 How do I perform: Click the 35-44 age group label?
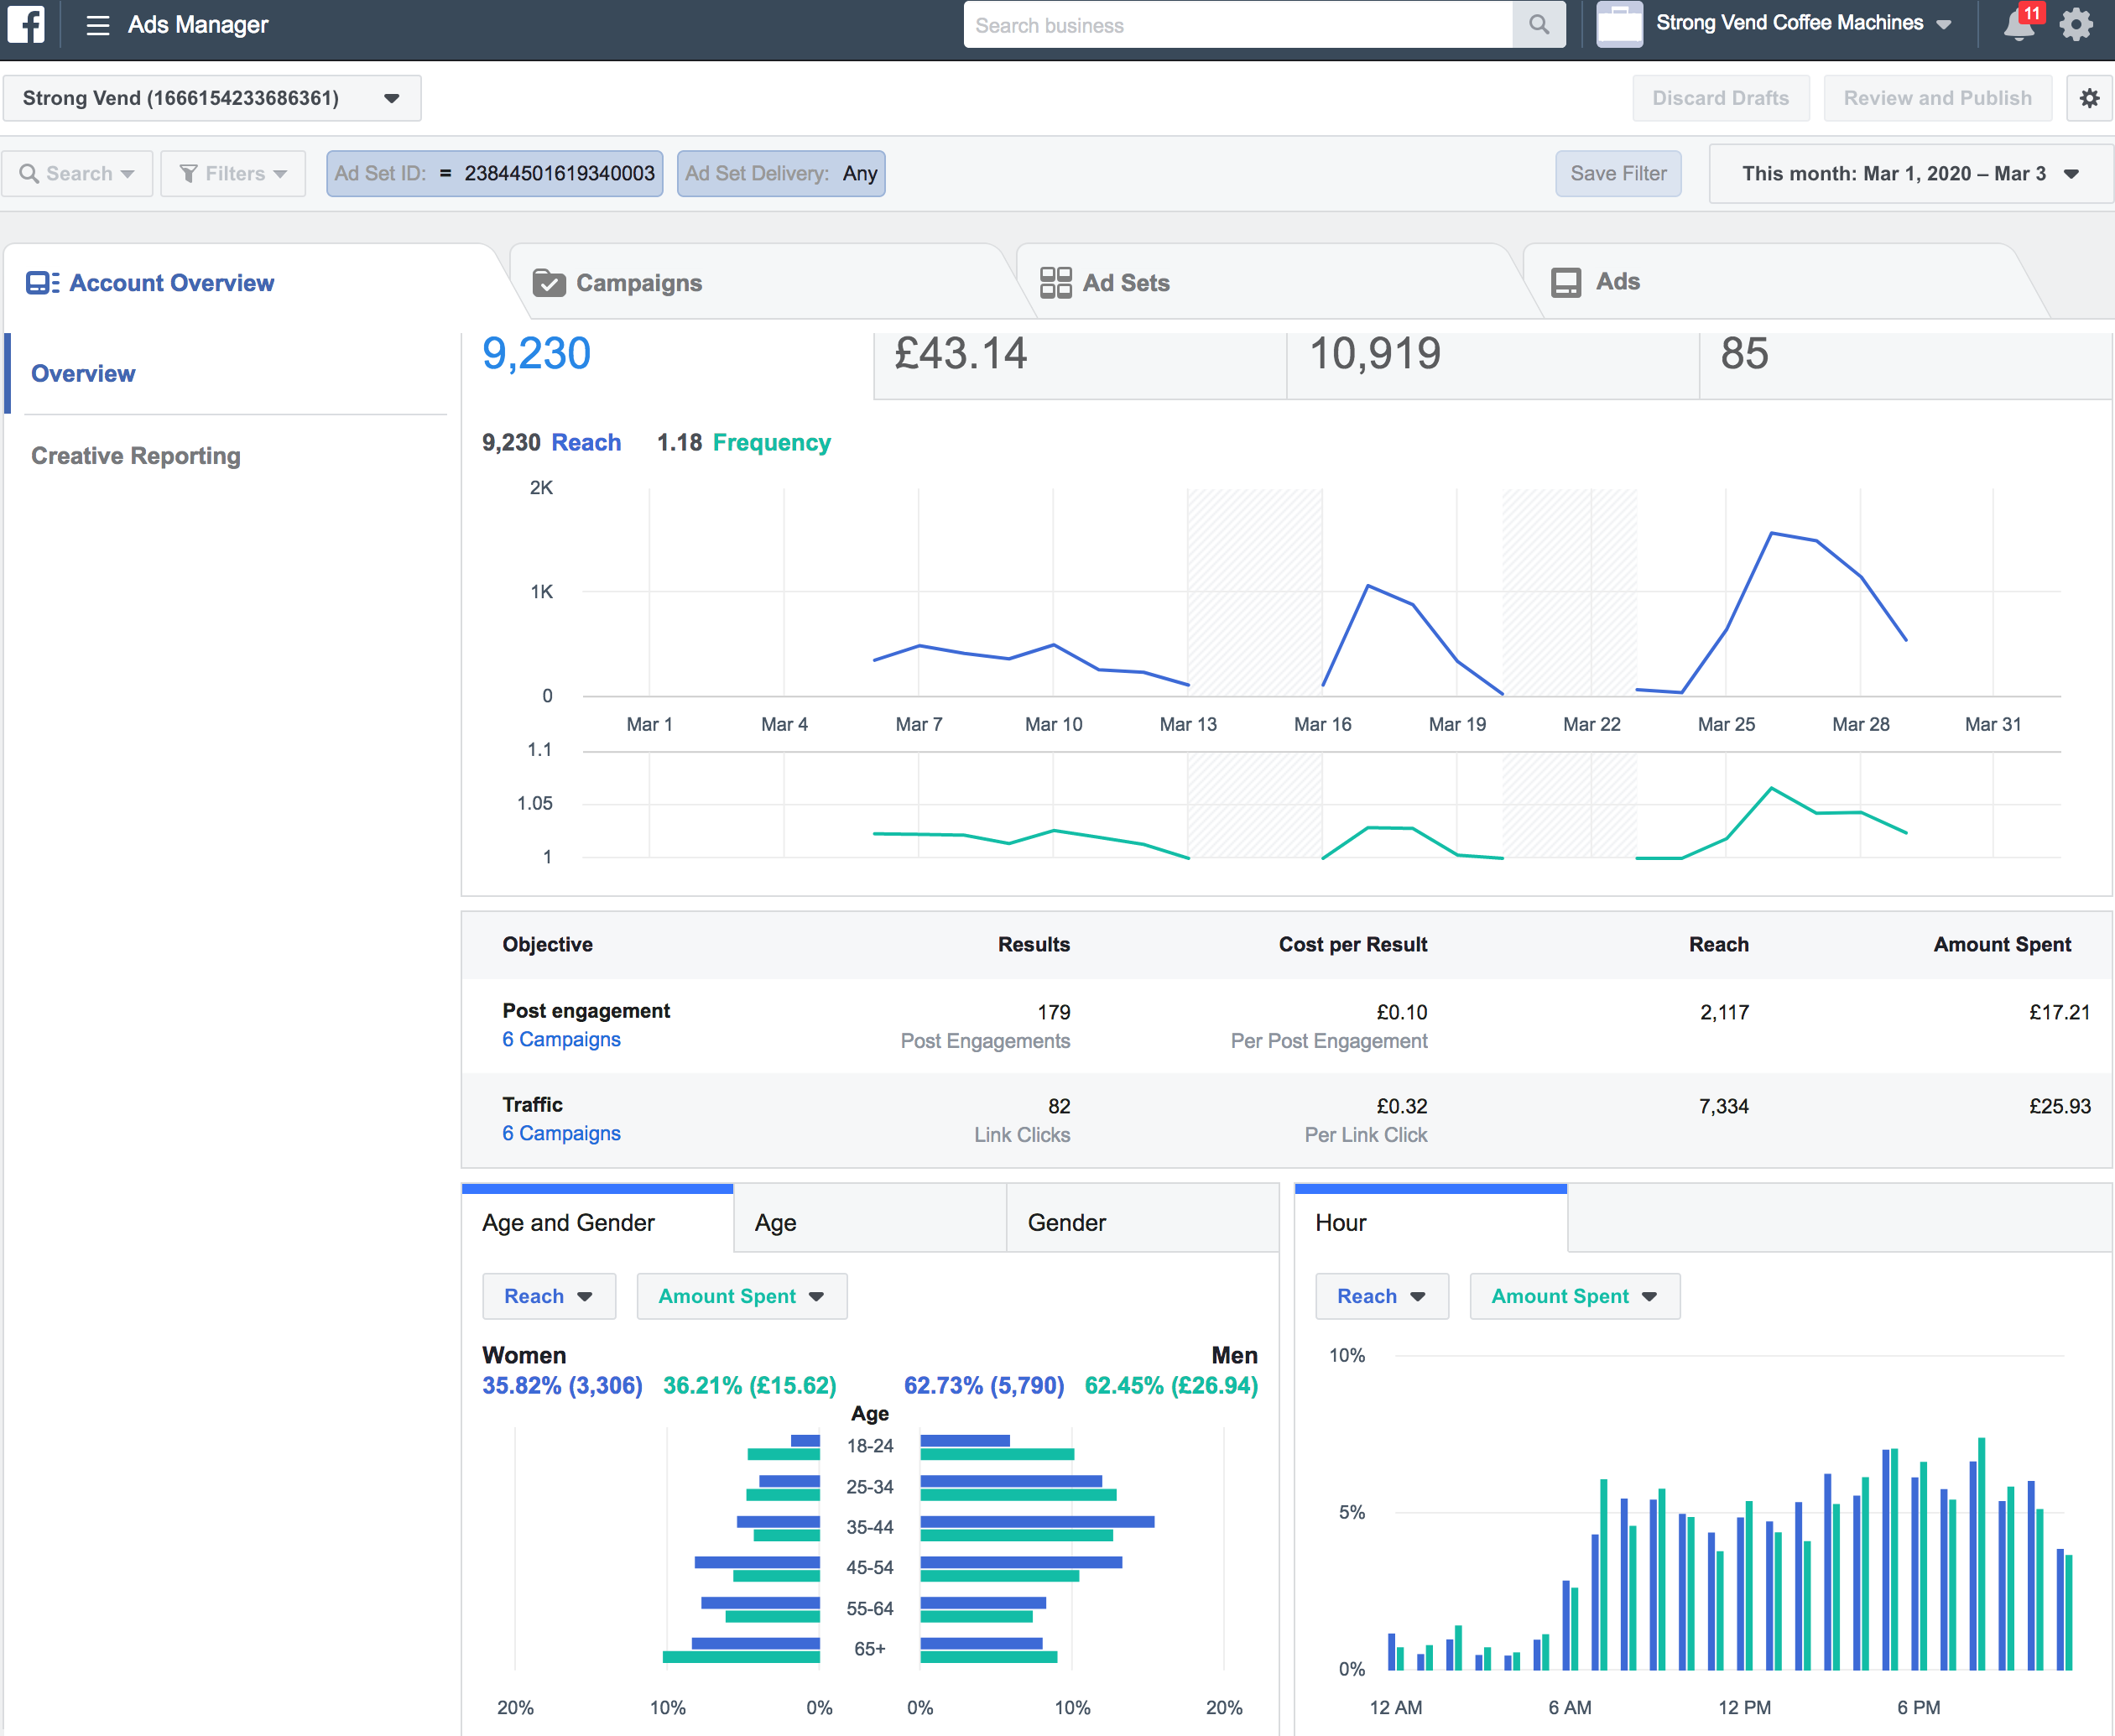870,1528
